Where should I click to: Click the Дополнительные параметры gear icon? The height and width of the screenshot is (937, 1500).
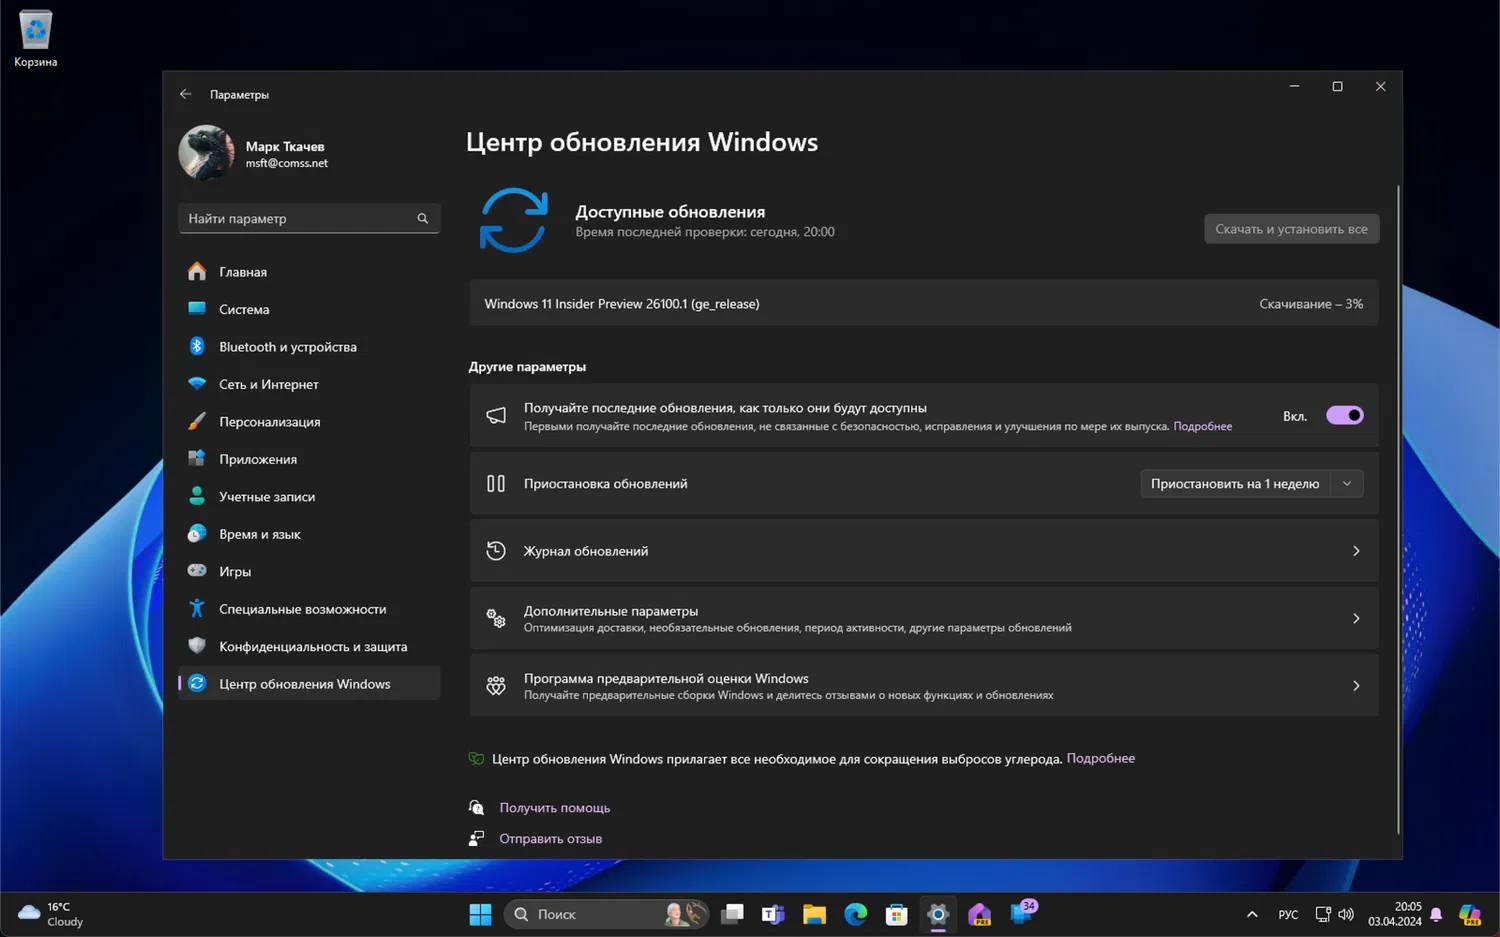[x=496, y=618]
